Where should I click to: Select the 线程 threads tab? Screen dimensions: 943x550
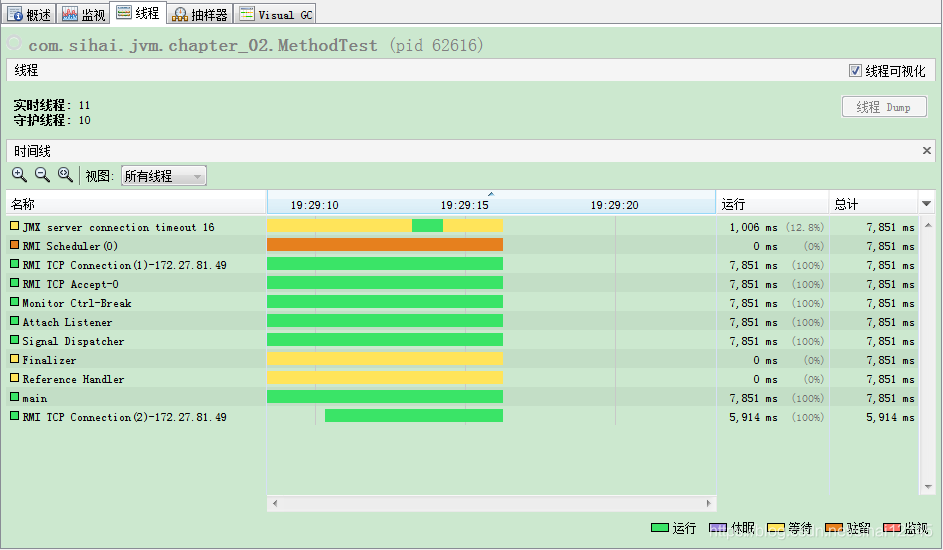point(138,13)
